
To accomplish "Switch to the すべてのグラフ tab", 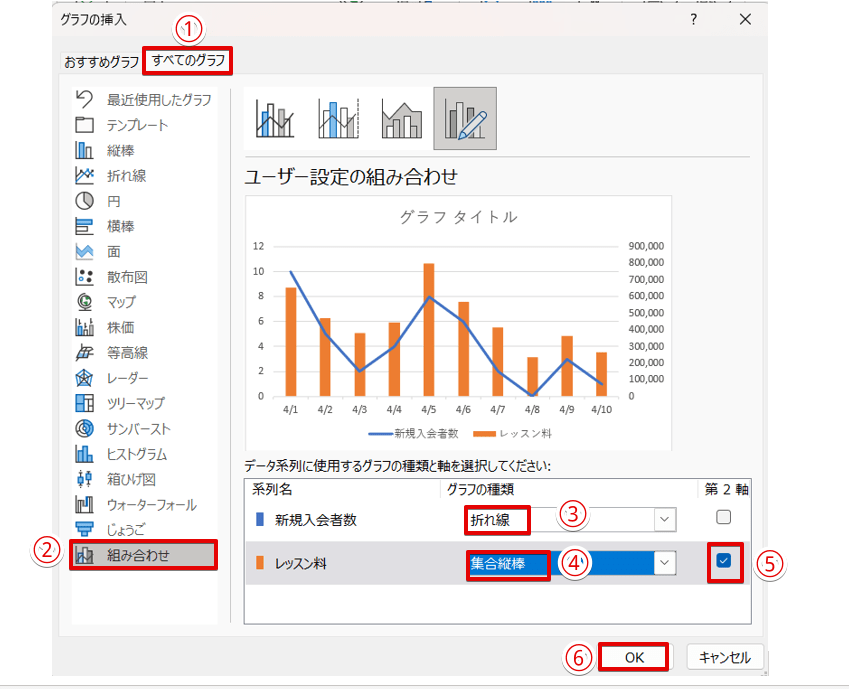I will [189, 62].
